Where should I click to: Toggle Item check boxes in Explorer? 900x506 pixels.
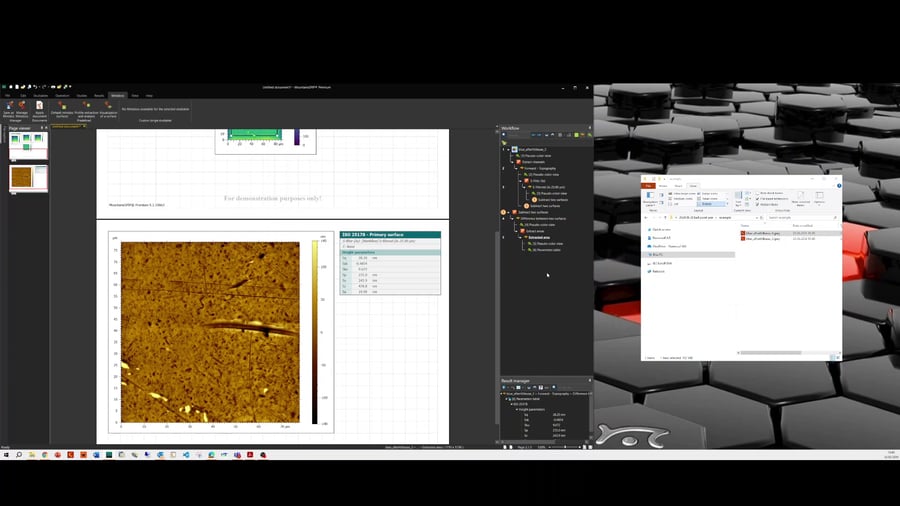[x=770, y=193]
